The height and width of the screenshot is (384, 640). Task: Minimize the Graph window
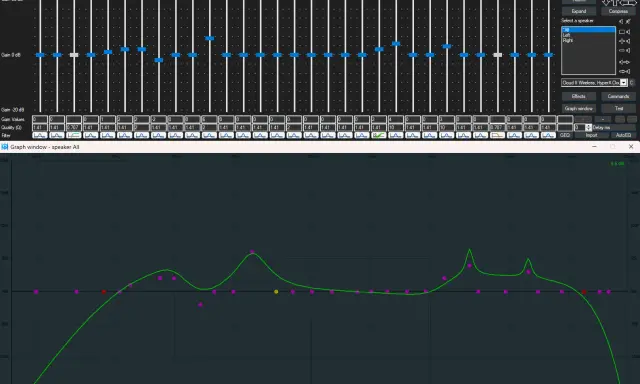(594, 146)
